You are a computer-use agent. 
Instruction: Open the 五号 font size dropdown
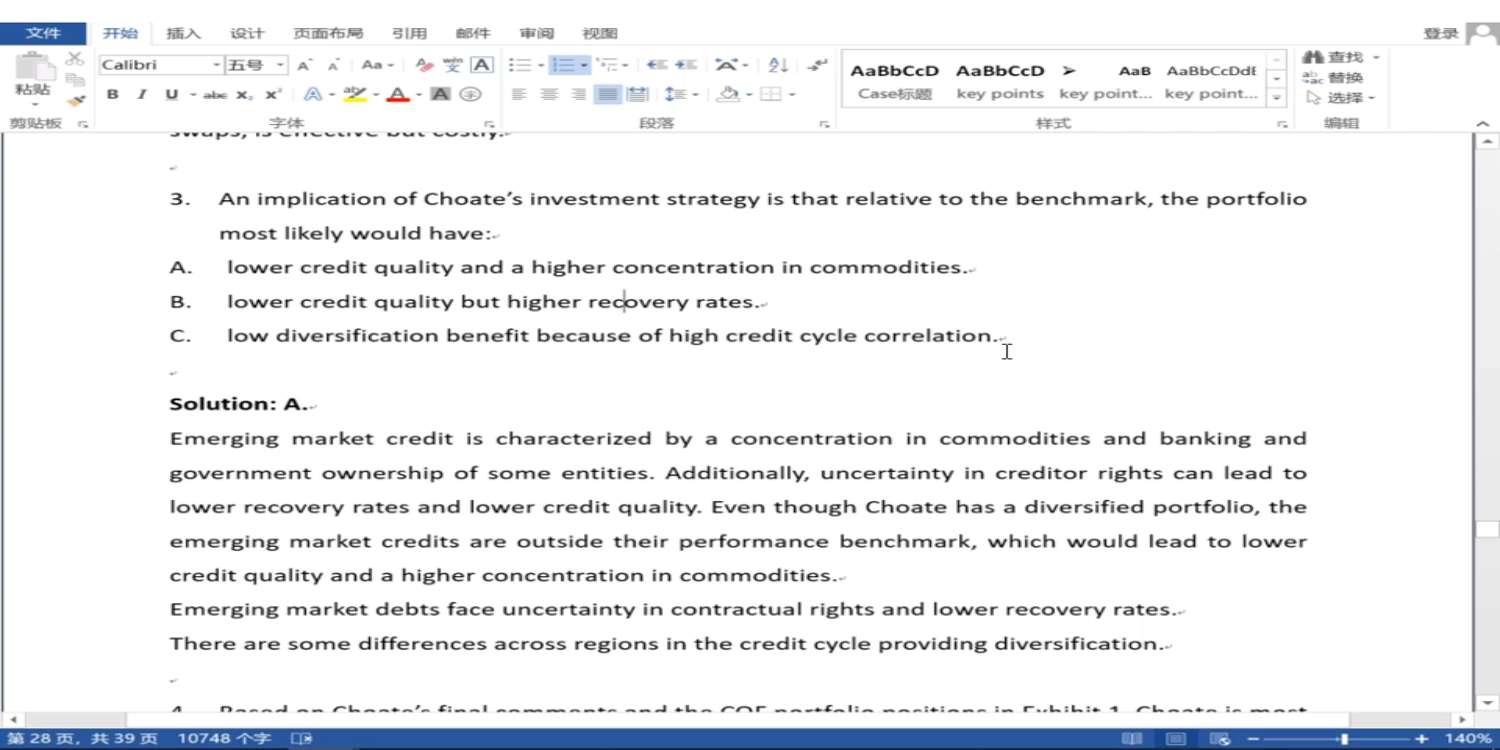pos(280,65)
